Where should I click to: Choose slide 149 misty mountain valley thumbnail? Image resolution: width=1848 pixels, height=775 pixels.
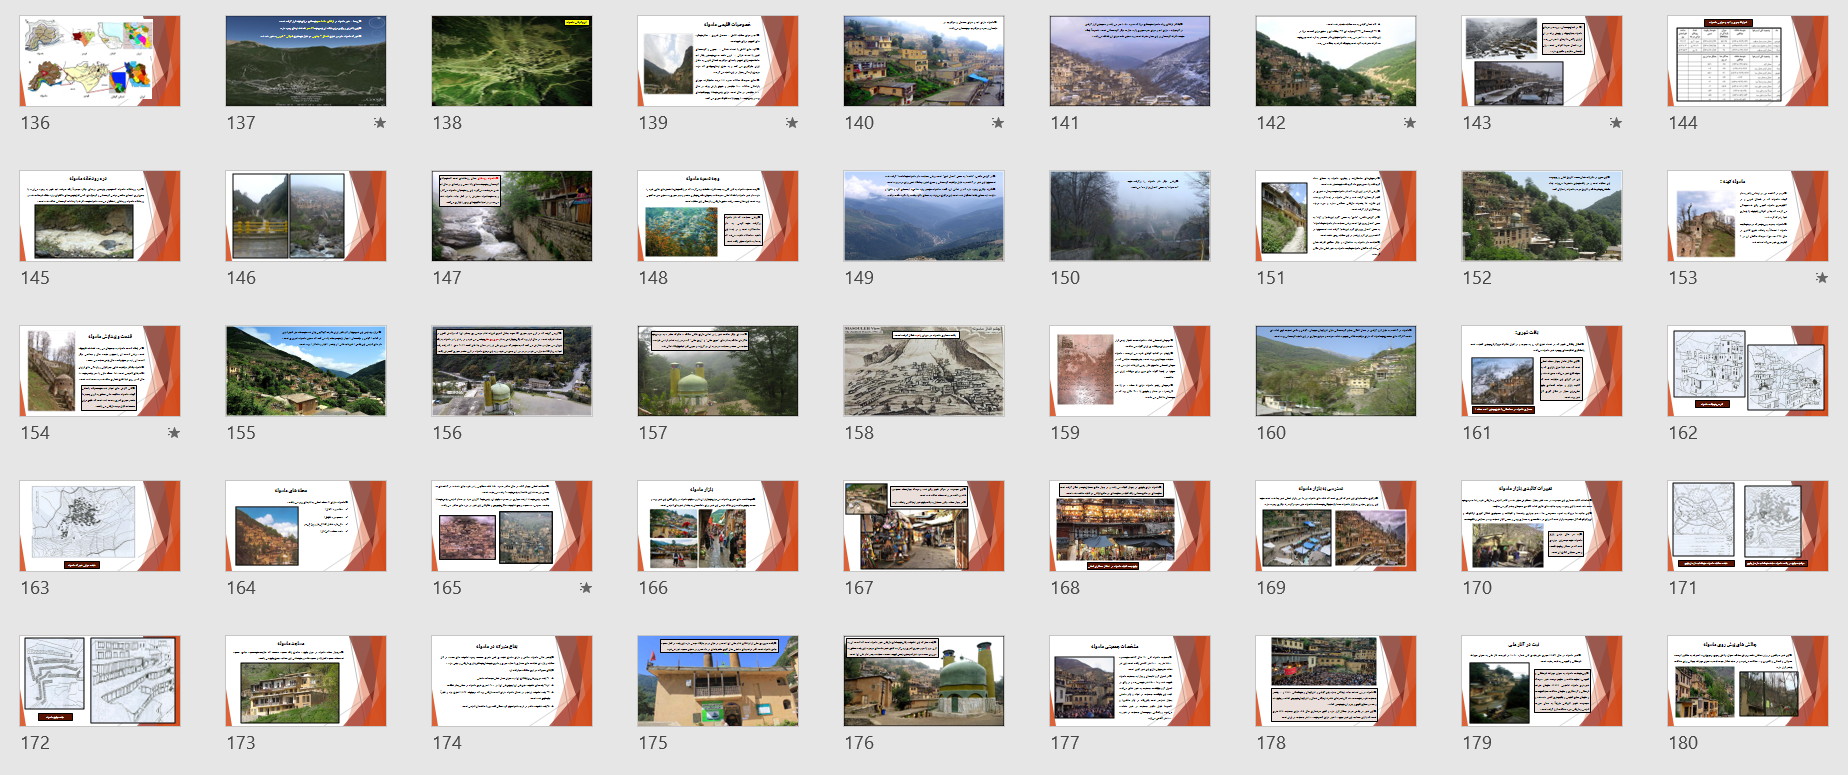pos(923,216)
